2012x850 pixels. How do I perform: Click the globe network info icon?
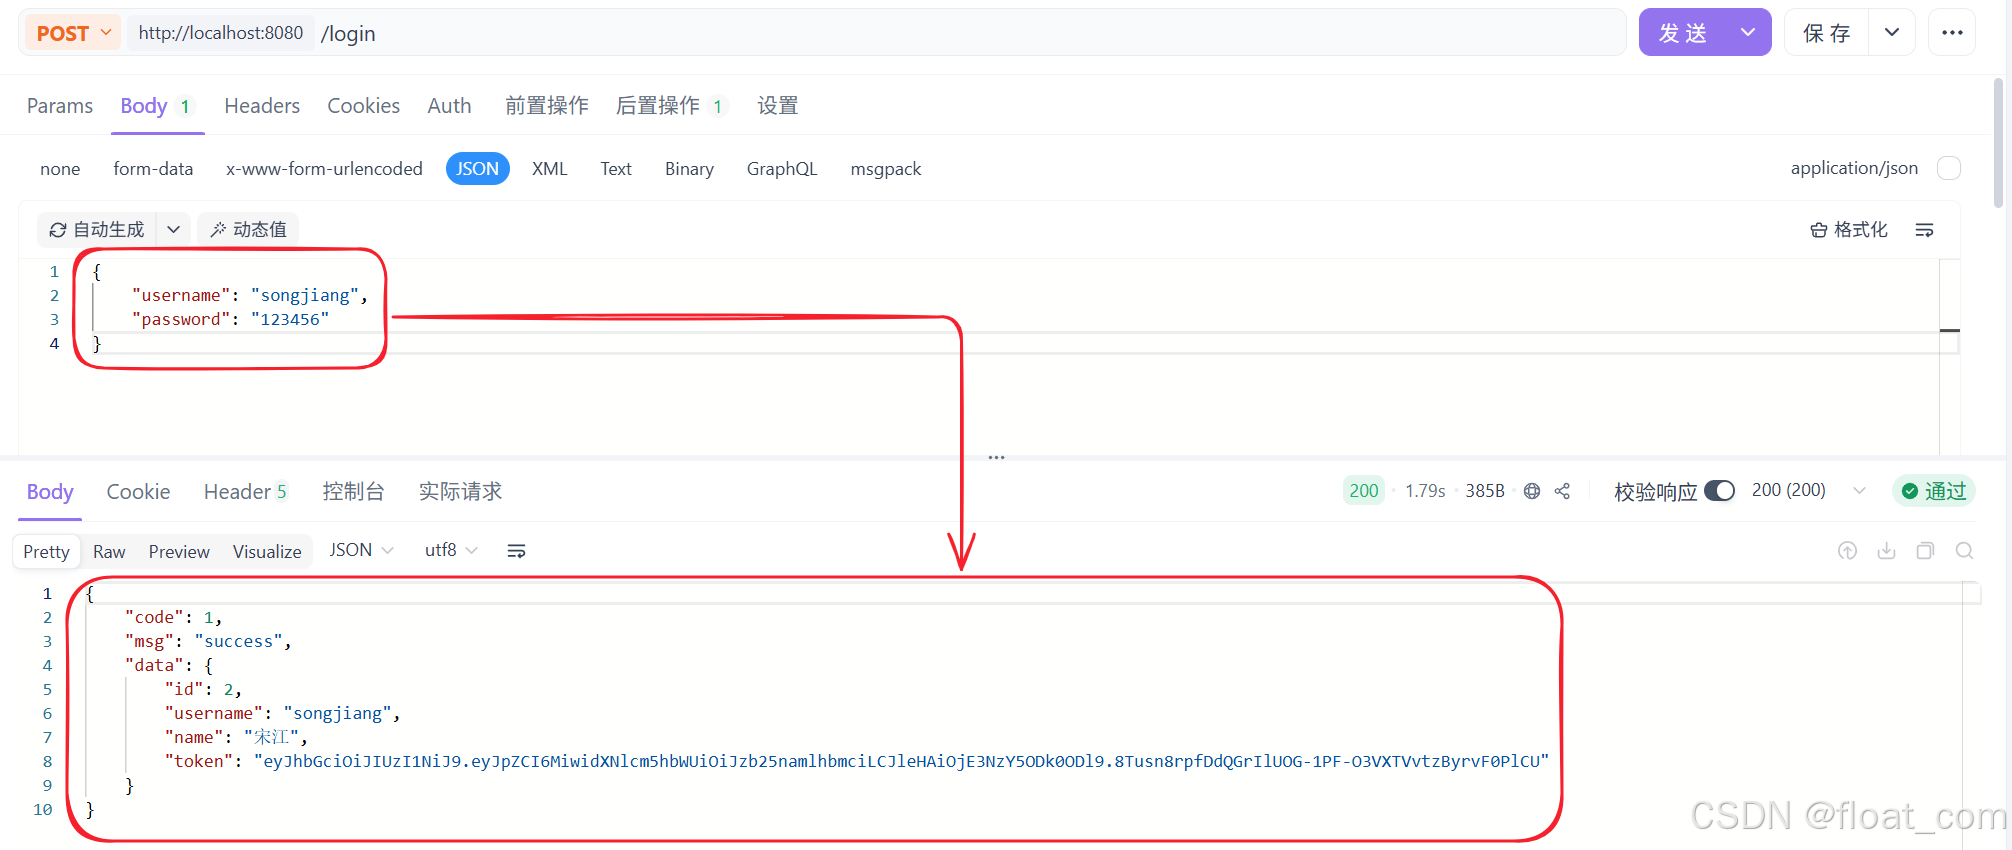tap(1532, 491)
